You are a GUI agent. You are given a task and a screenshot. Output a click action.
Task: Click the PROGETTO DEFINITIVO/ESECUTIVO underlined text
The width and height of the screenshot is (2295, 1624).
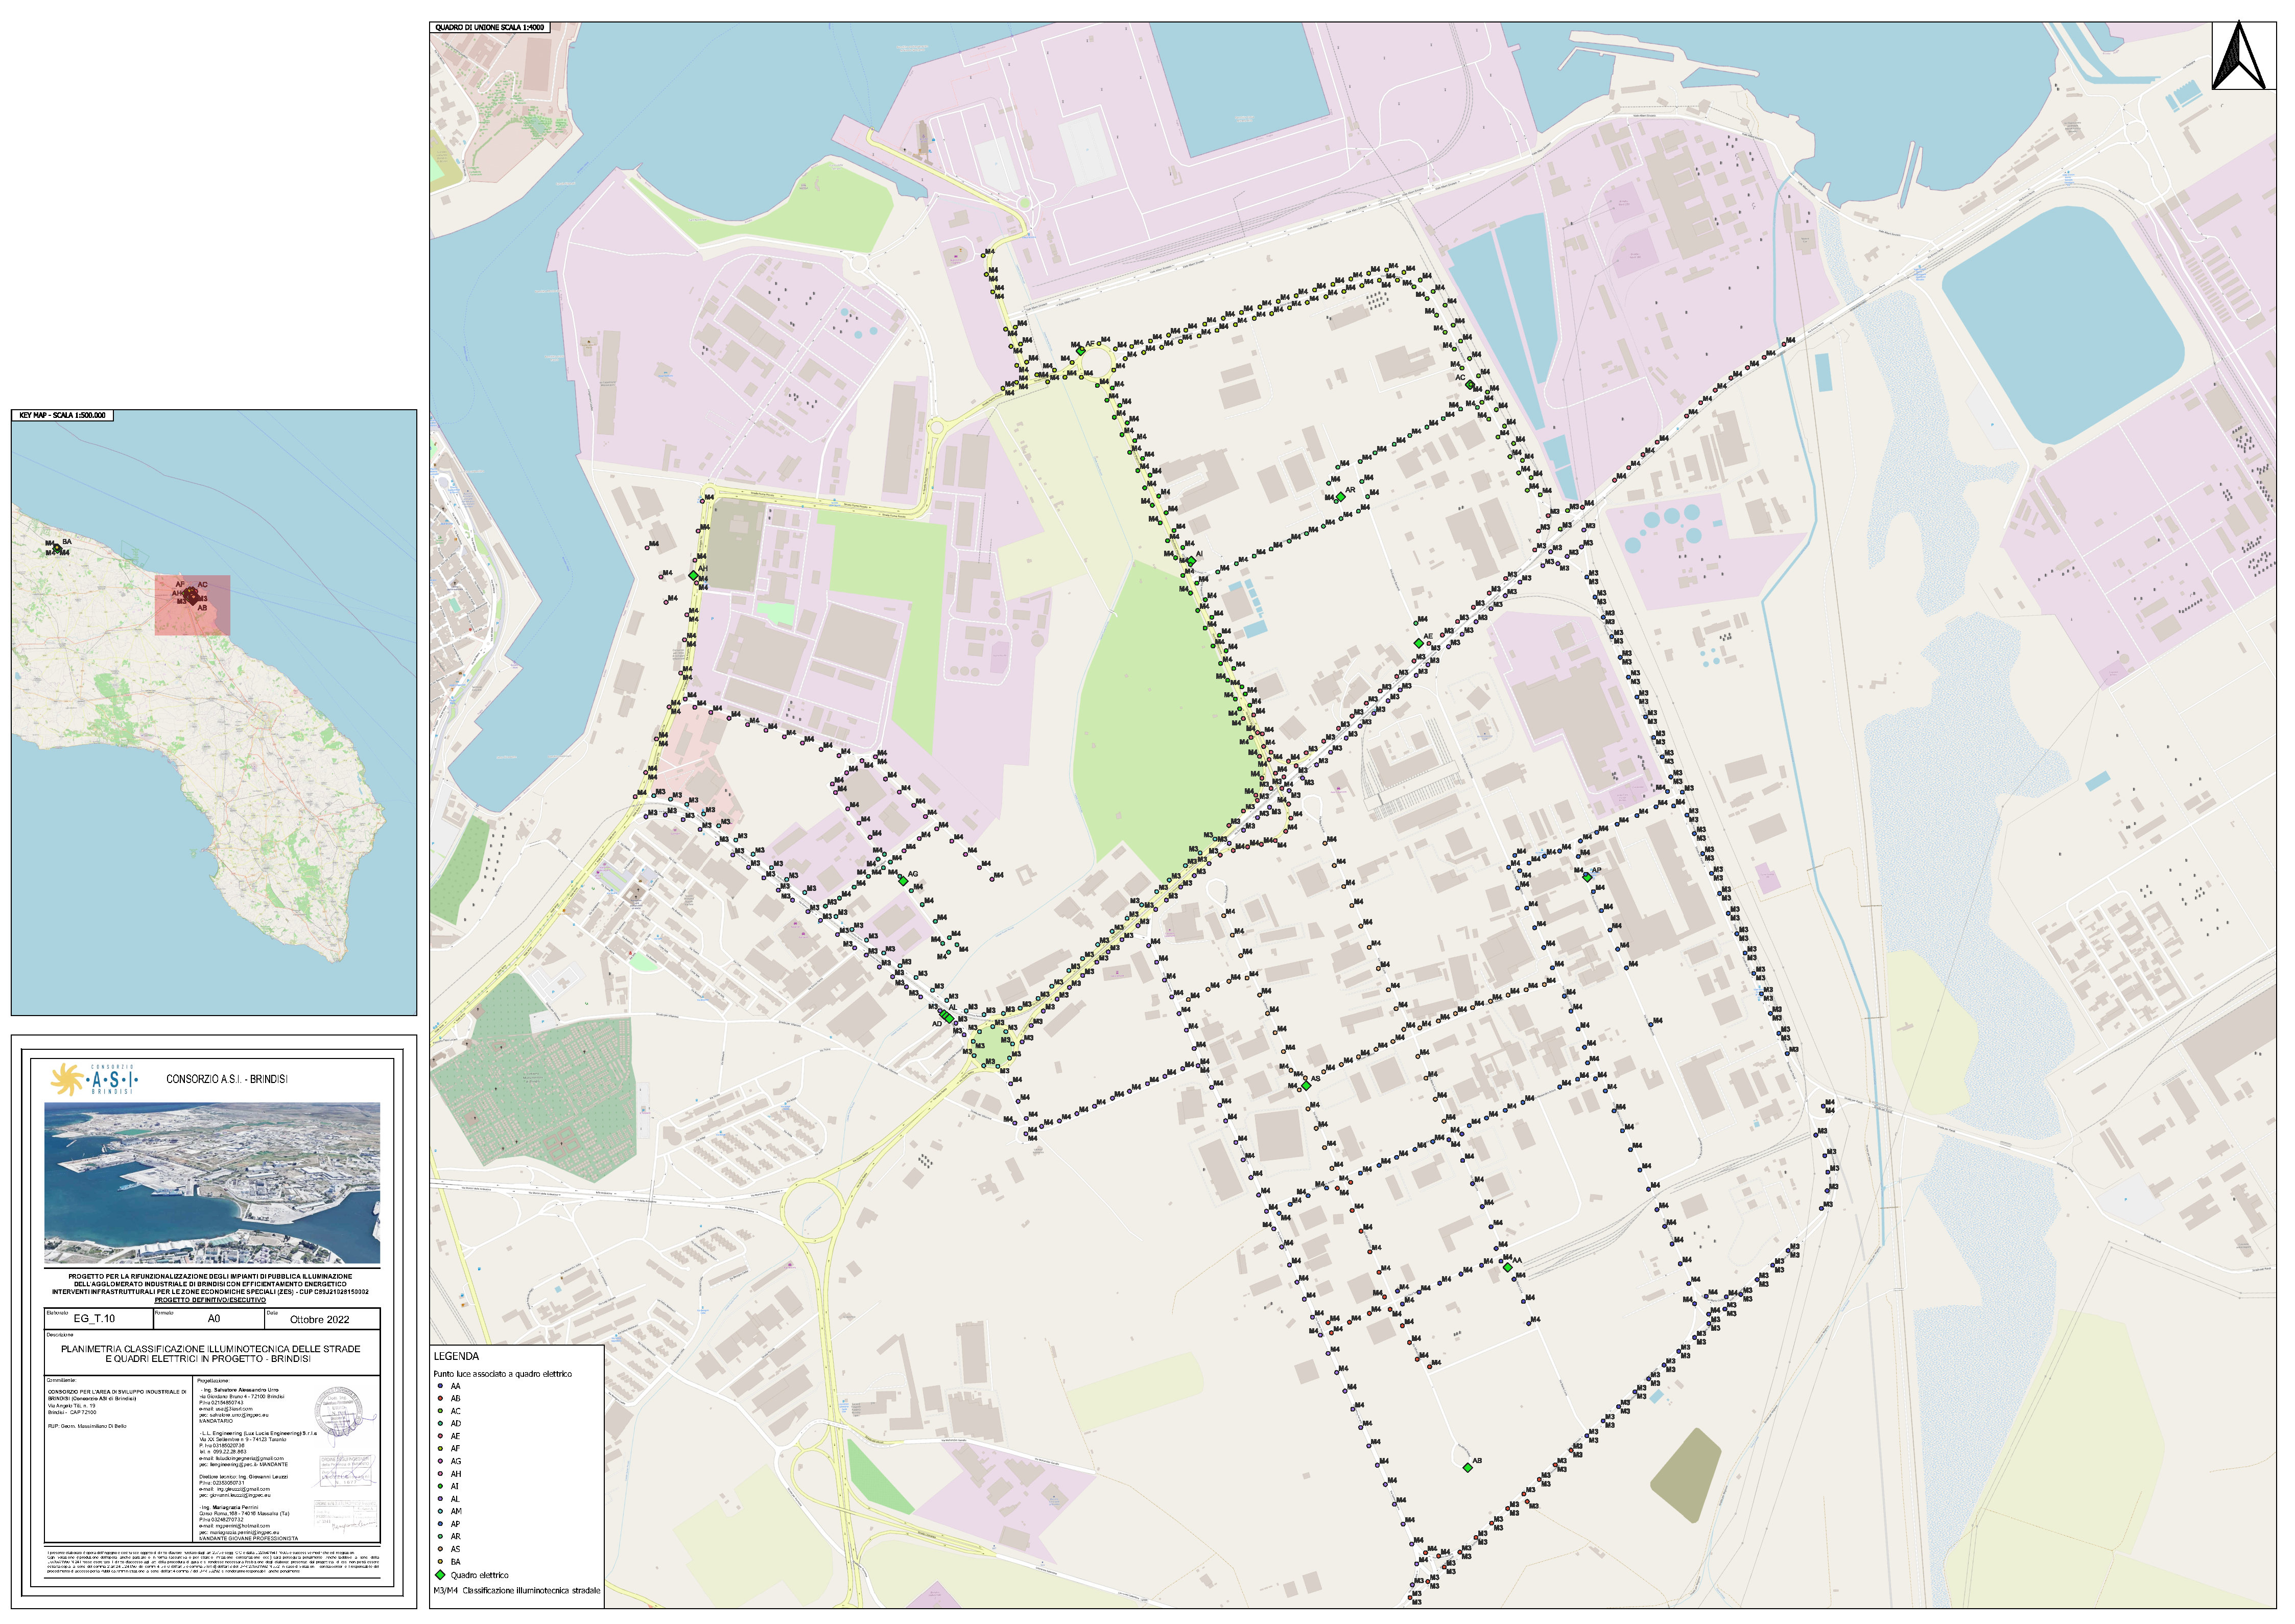(x=210, y=1301)
